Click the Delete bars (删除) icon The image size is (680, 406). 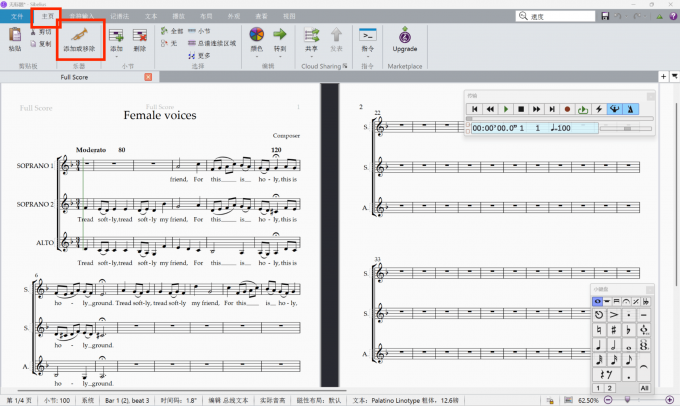click(140, 35)
